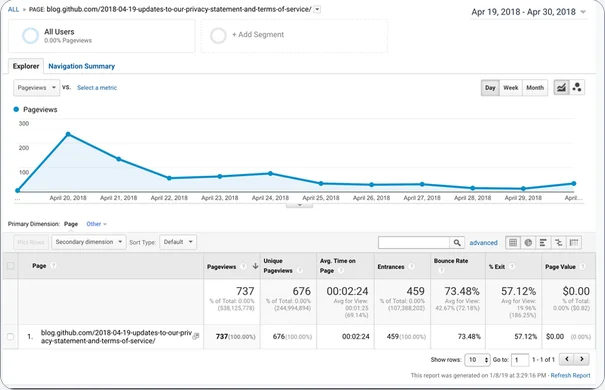The height and width of the screenshot is (390, 605).
Task: Open the Secondary dimension dropdown
Action: (x=89, y=242)
